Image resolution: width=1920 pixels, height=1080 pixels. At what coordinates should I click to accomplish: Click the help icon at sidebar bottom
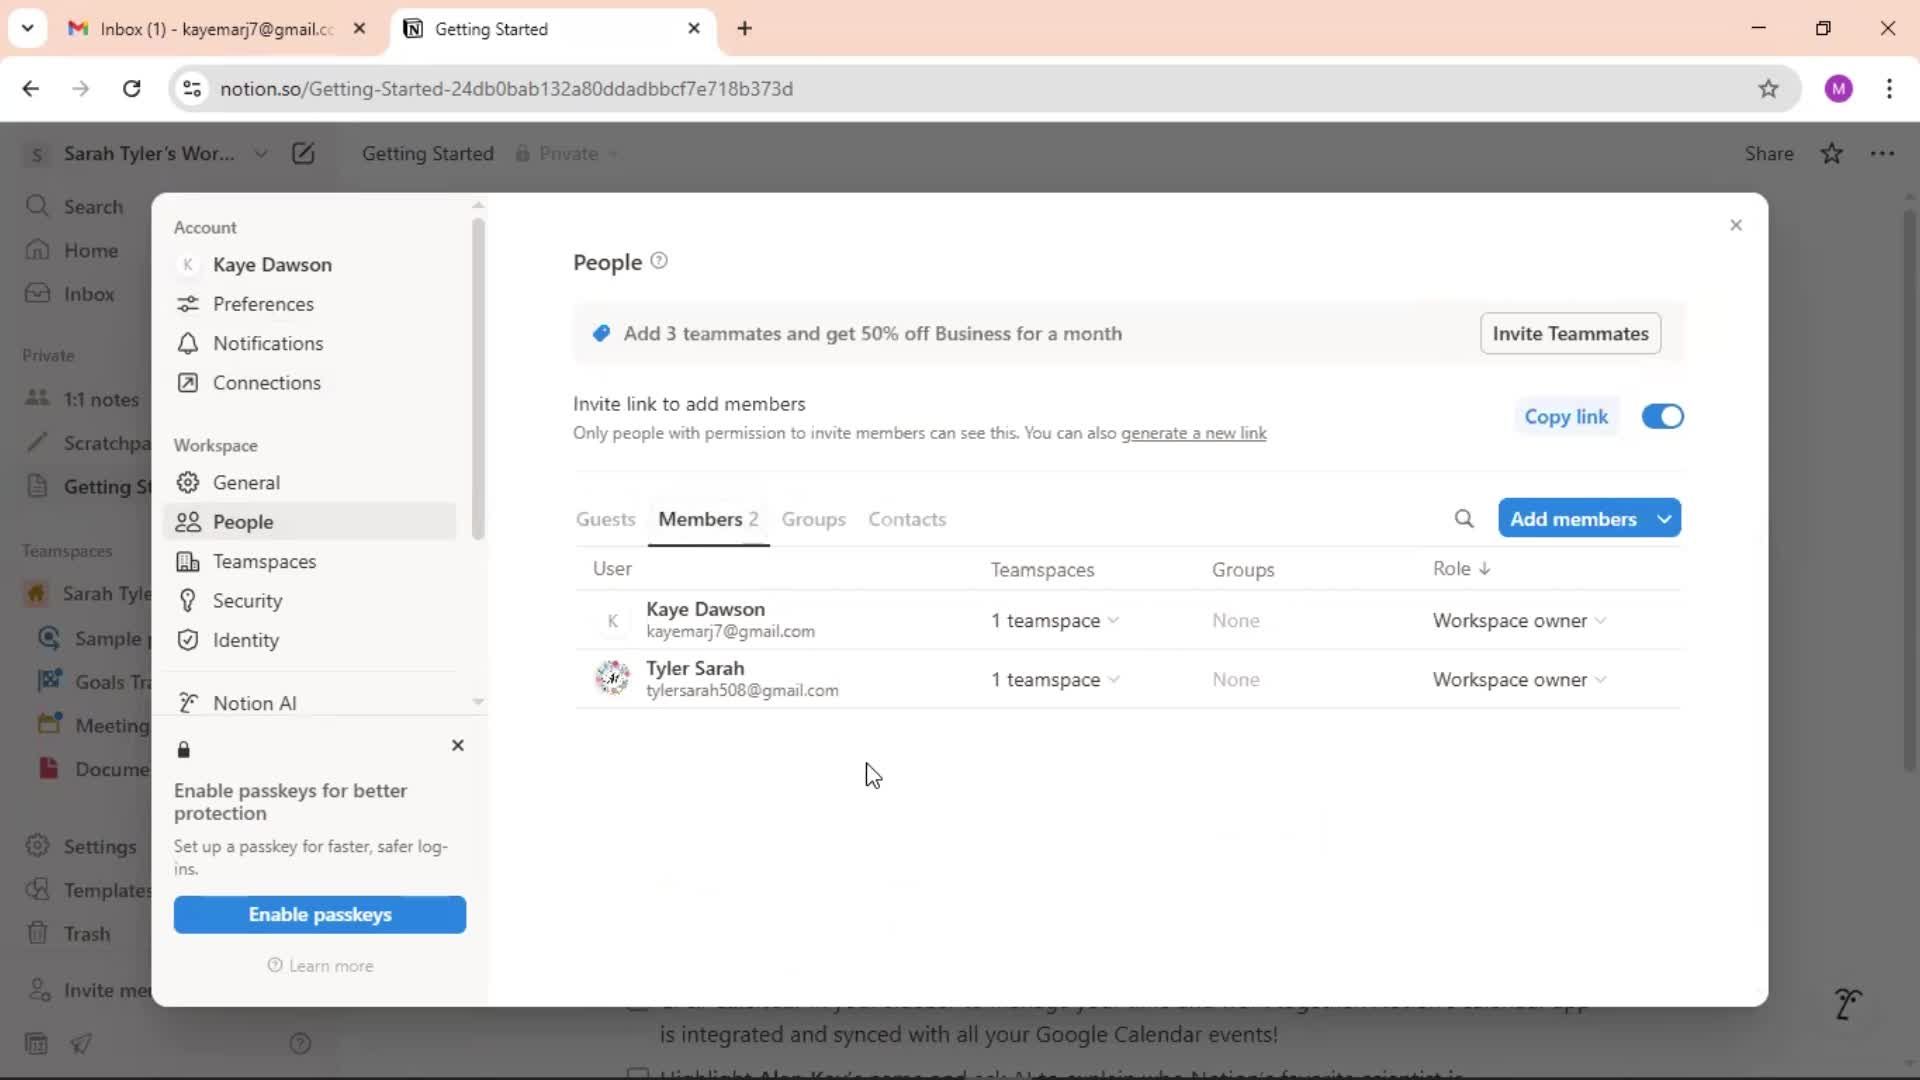(x=300, y=1044)
